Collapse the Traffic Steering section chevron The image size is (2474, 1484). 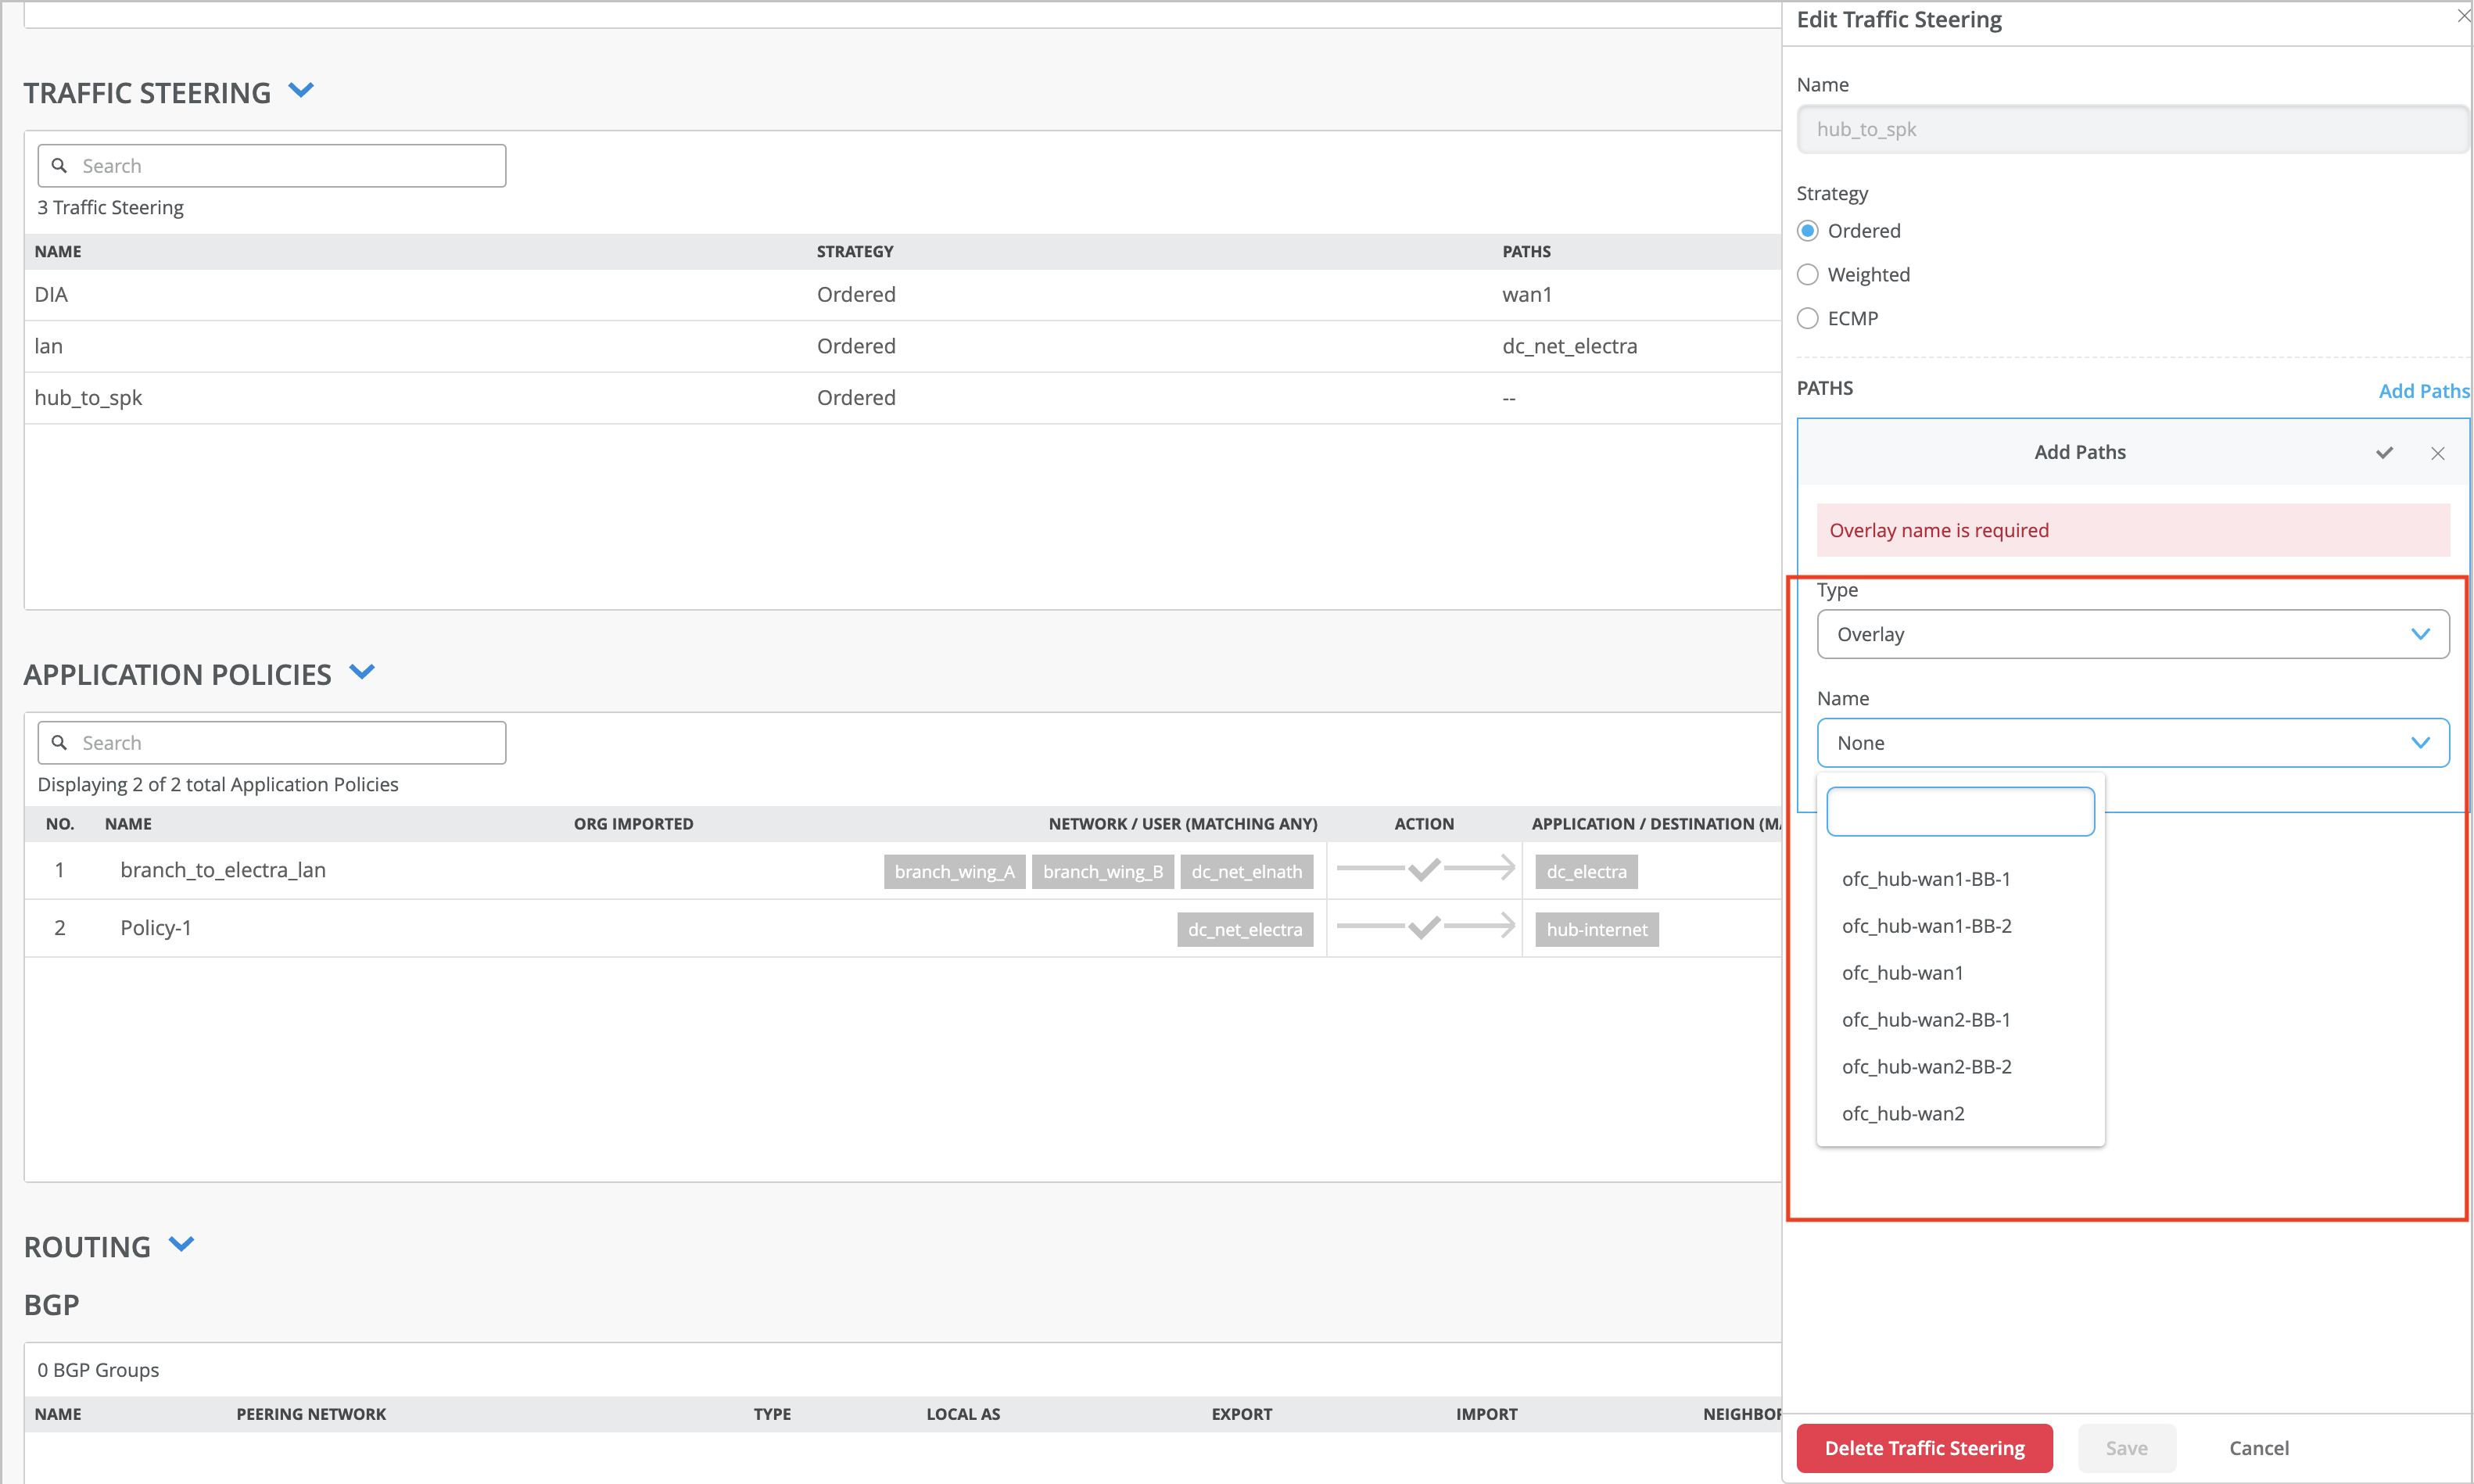click(301, 91)
